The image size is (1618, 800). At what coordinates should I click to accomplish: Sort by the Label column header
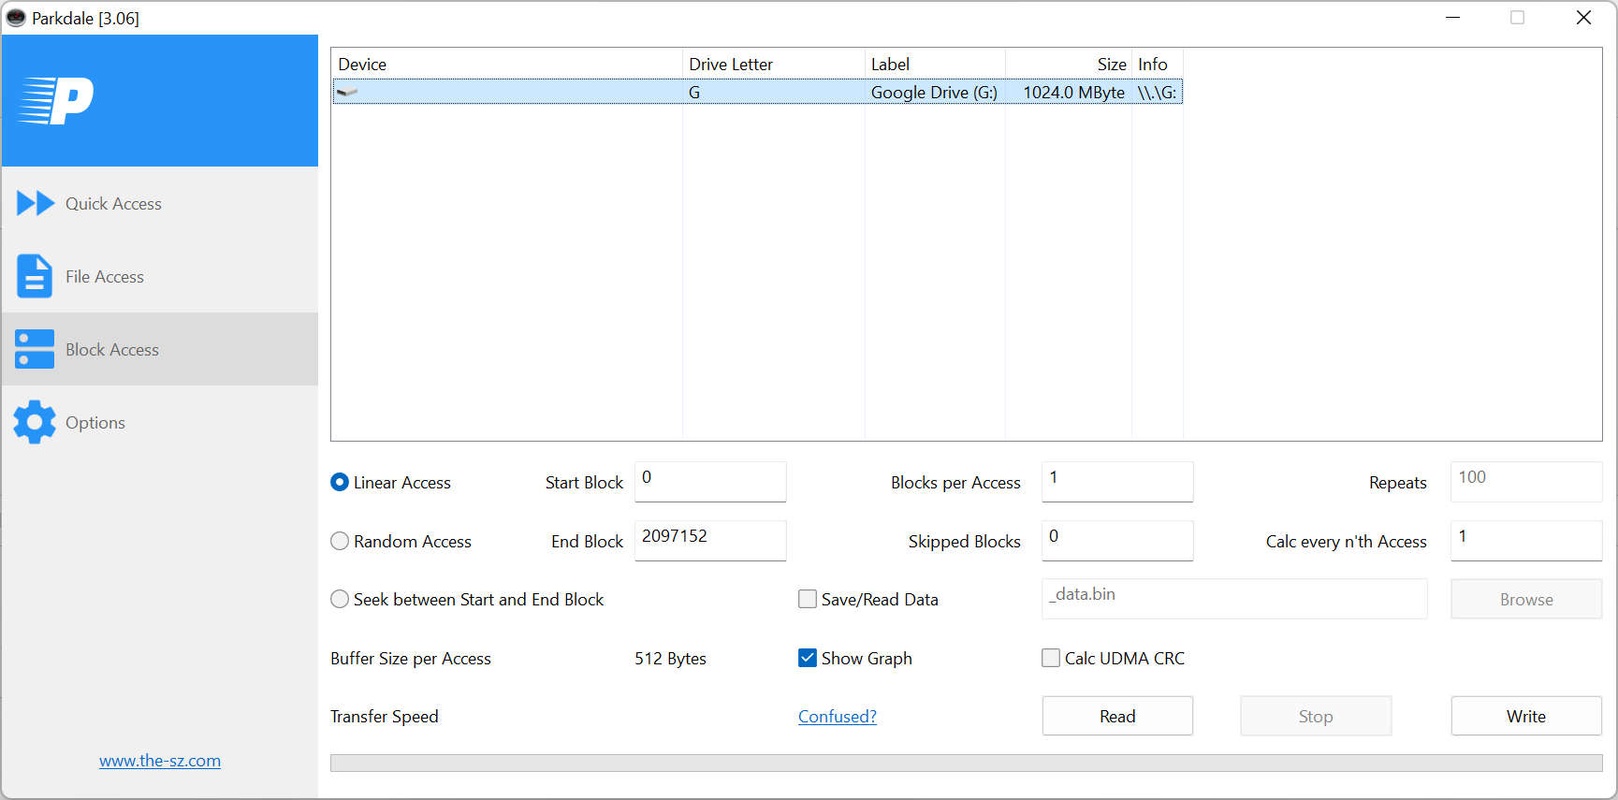click(x=935, y=64)
